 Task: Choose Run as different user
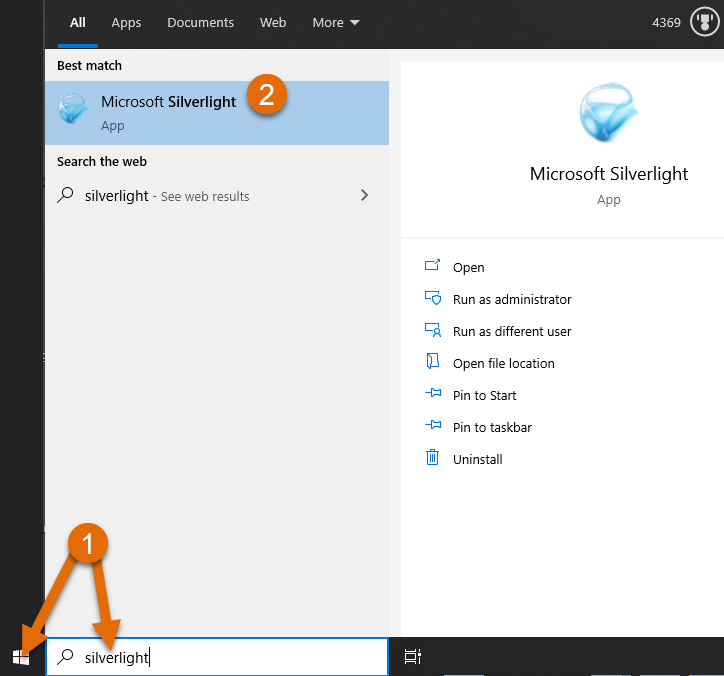pyautogui.click(x=512, y=332)
